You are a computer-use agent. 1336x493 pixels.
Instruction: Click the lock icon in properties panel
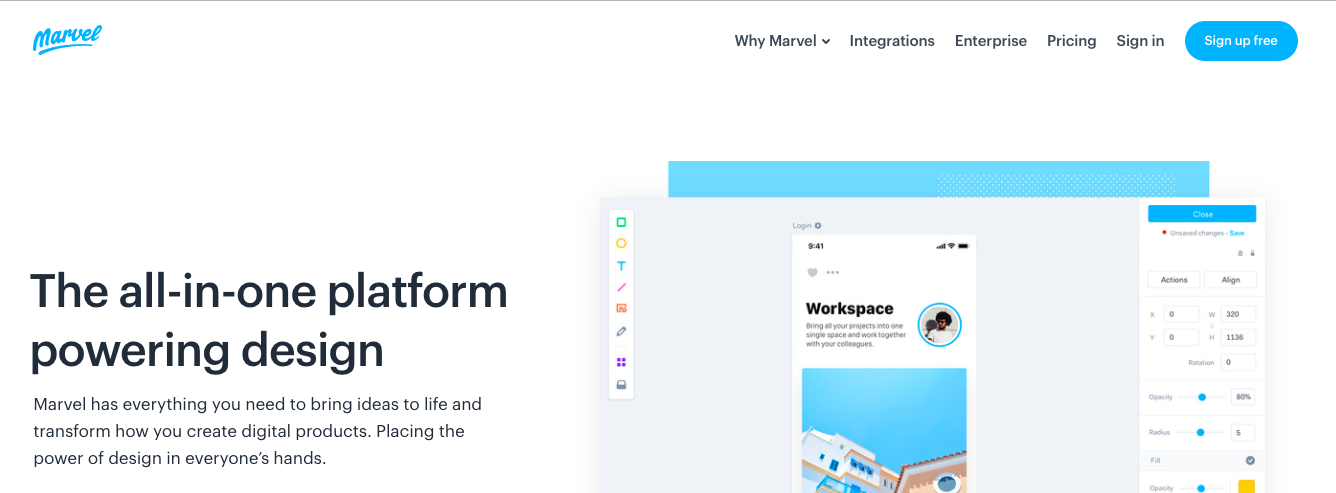click(x=1252, y=254)
